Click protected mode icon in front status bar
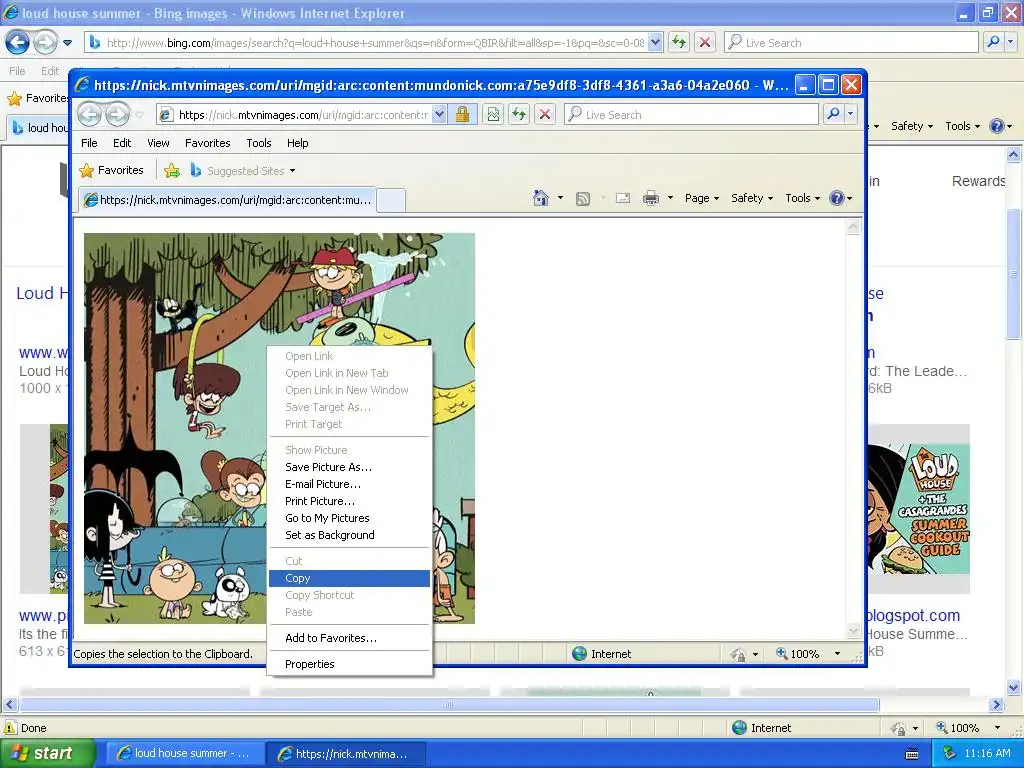This screenshot has height=768, width=1024. pyautogui.click(x=738, y=654)
